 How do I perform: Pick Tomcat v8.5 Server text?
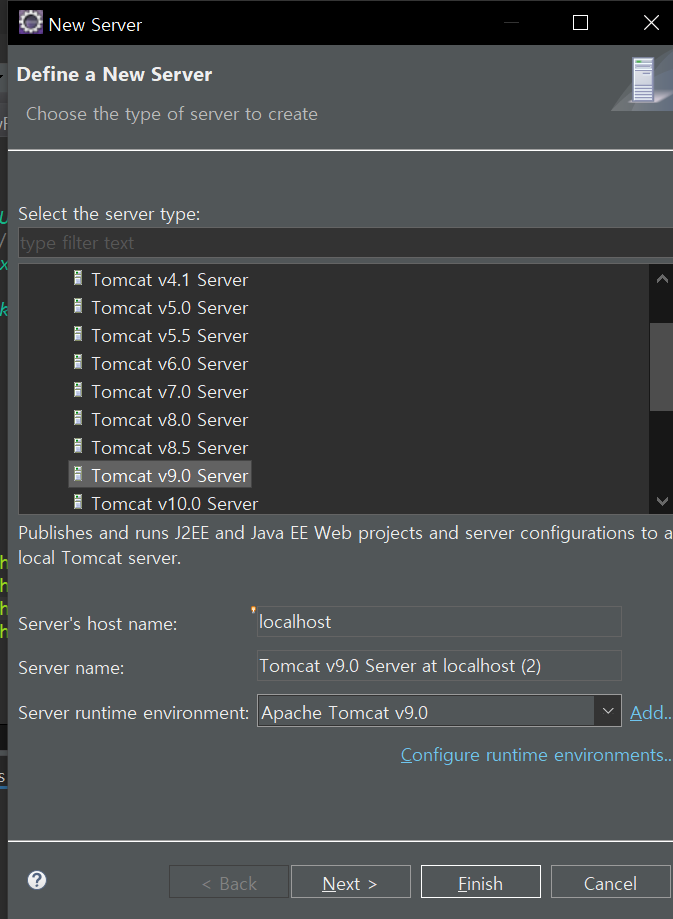coord(169,448)
